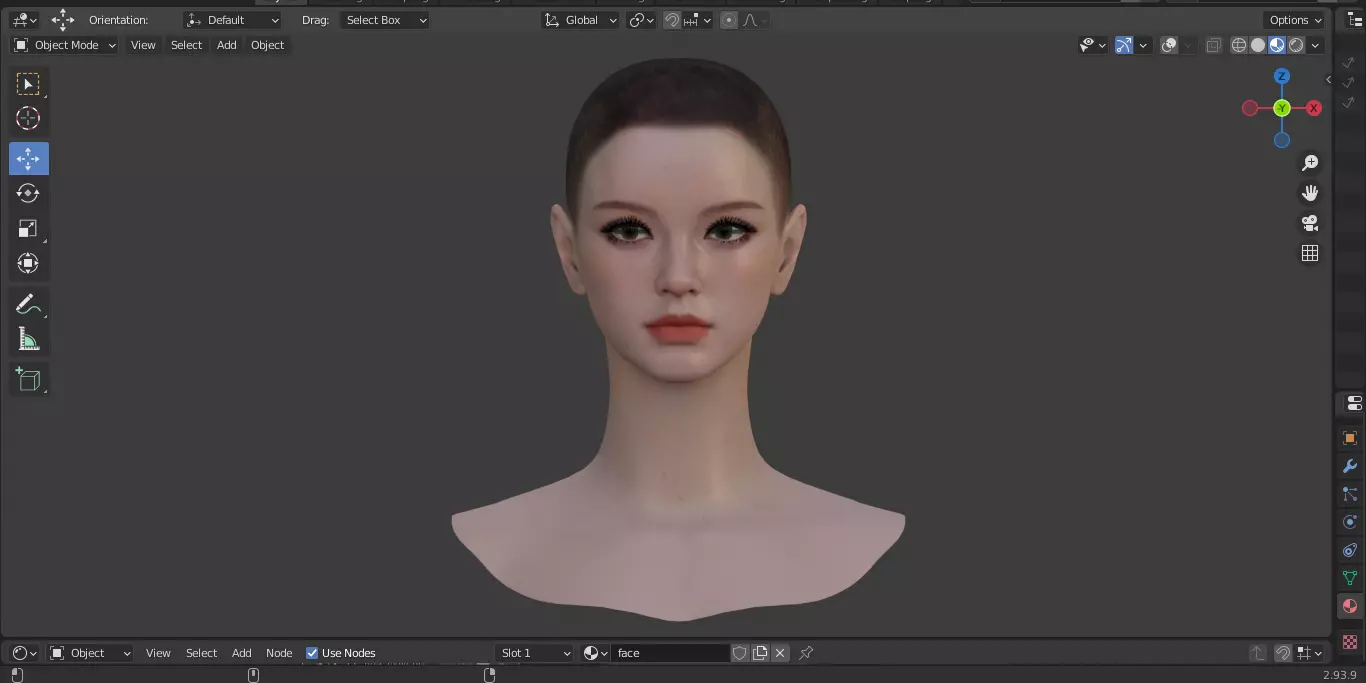This screenshot has height=683, width=1366.
Task: Toggle node editor snap magnet
Action: [x=1283, y=653]
